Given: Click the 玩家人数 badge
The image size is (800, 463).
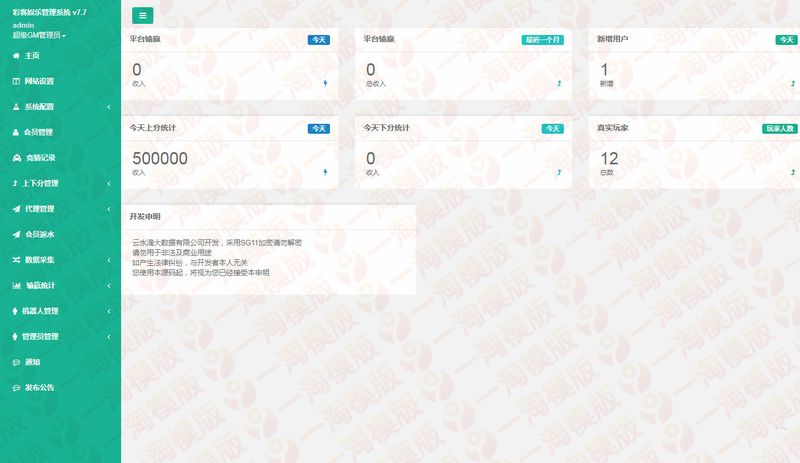Looking at the screenshot, I should click(x=780, y=129).
